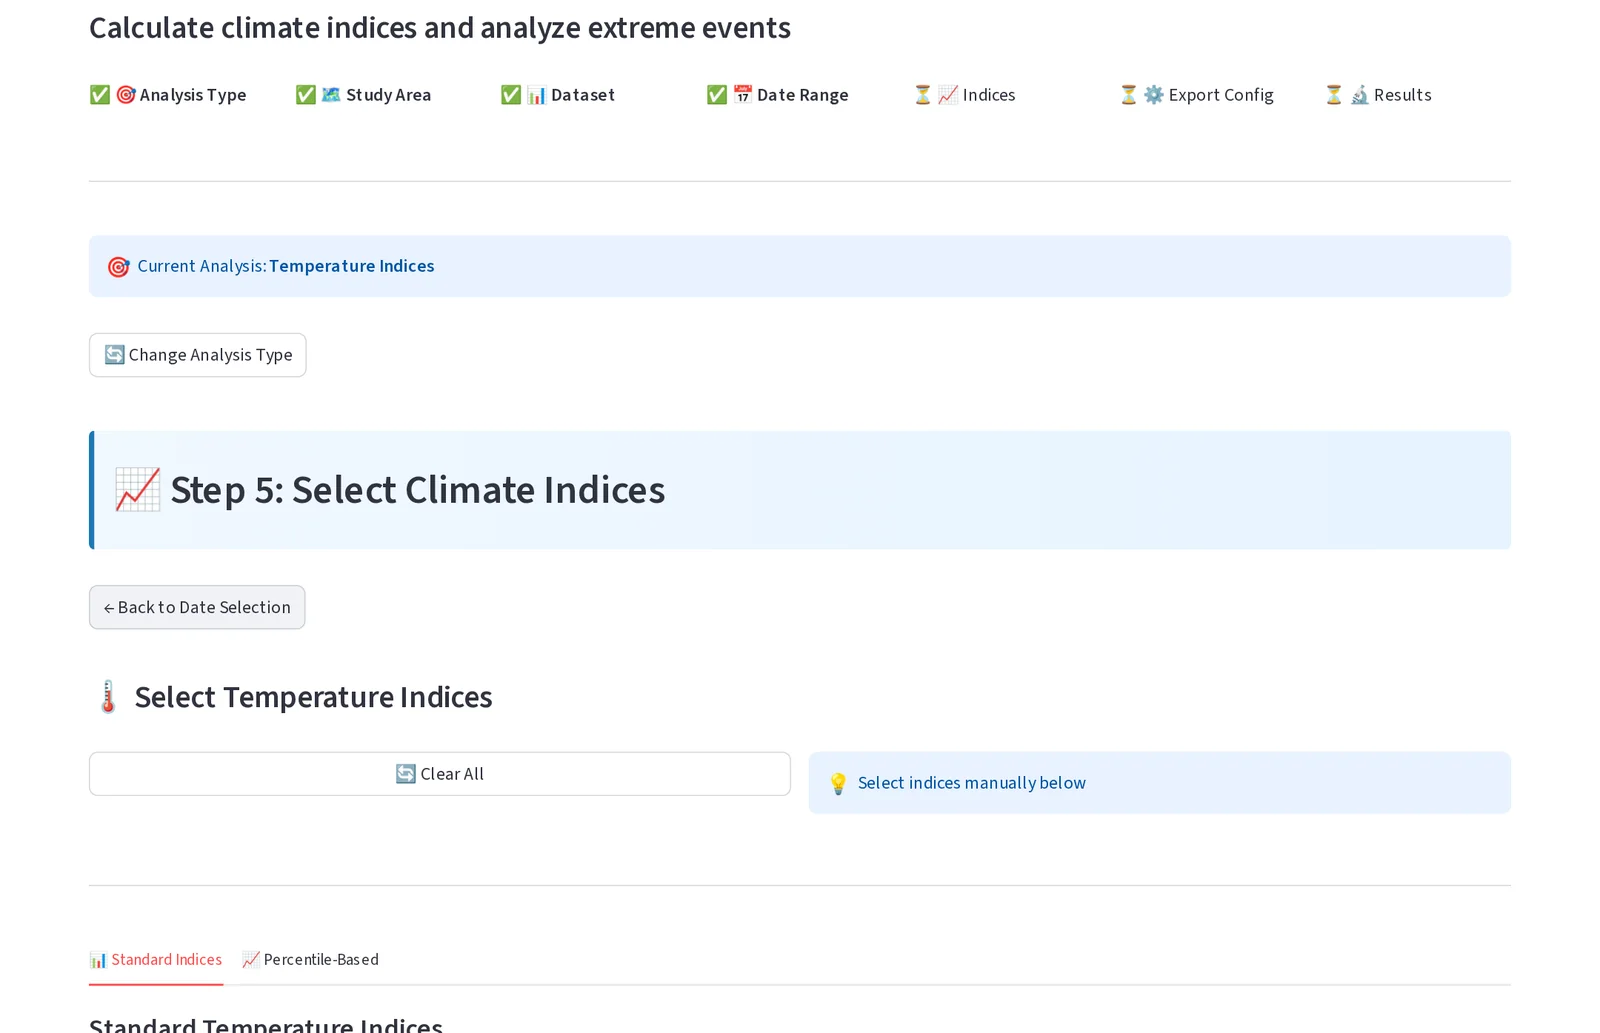Go back via Back to Date Selection

[x=197, y=607]
